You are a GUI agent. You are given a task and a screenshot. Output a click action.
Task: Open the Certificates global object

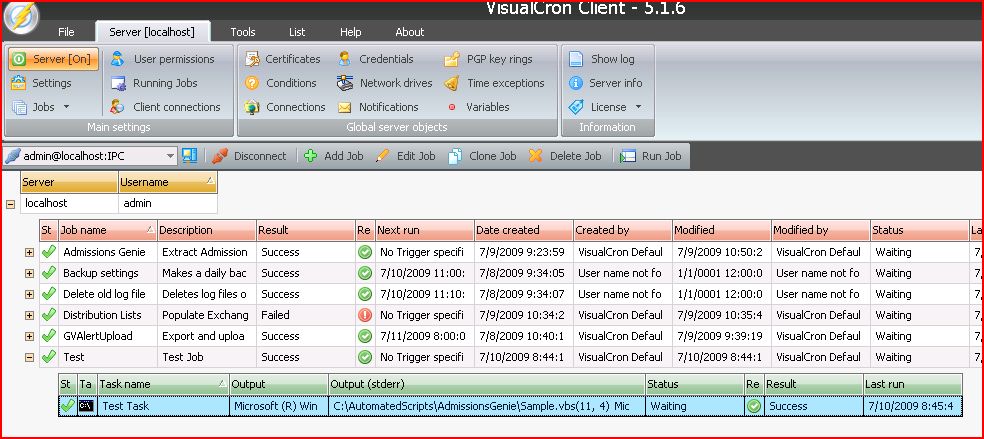[x=283, y=59]
